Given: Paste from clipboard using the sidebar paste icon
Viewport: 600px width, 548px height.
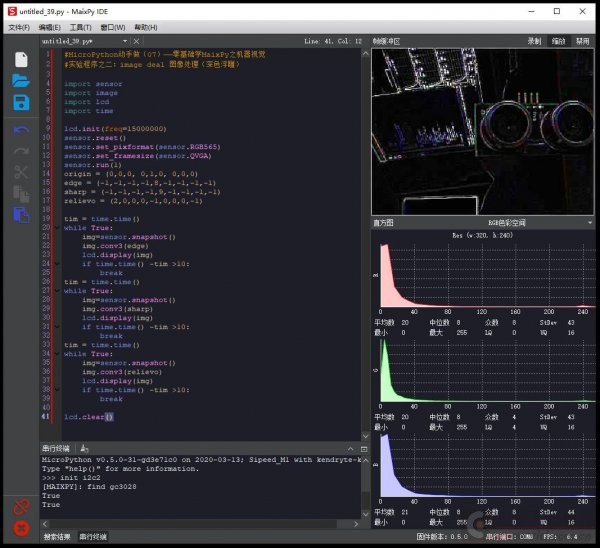Looking at the screenshot, I should pyautogui.click(x=21, y=215).
